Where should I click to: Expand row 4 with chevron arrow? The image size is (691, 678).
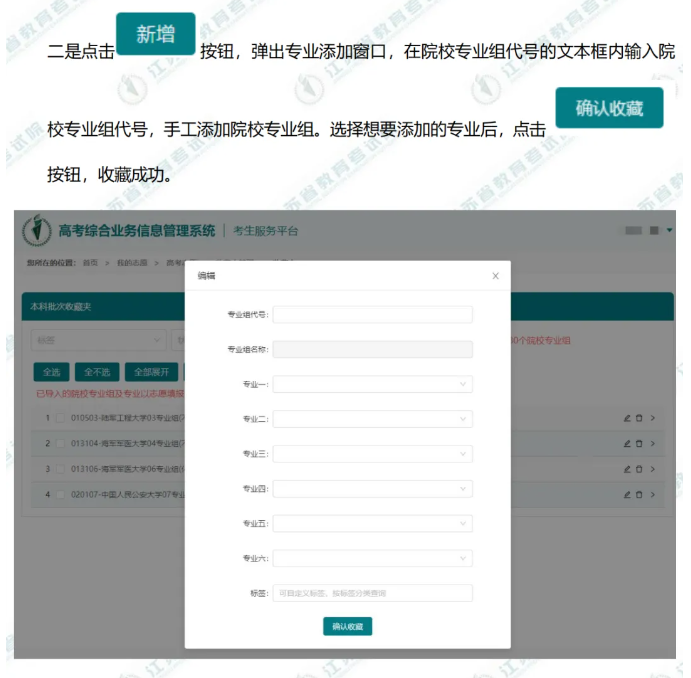(653, 495)
